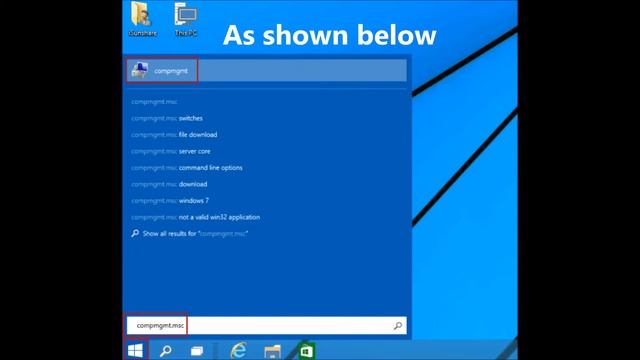Open the Windows Start button

pyautogui.click(x=135, y=351)
